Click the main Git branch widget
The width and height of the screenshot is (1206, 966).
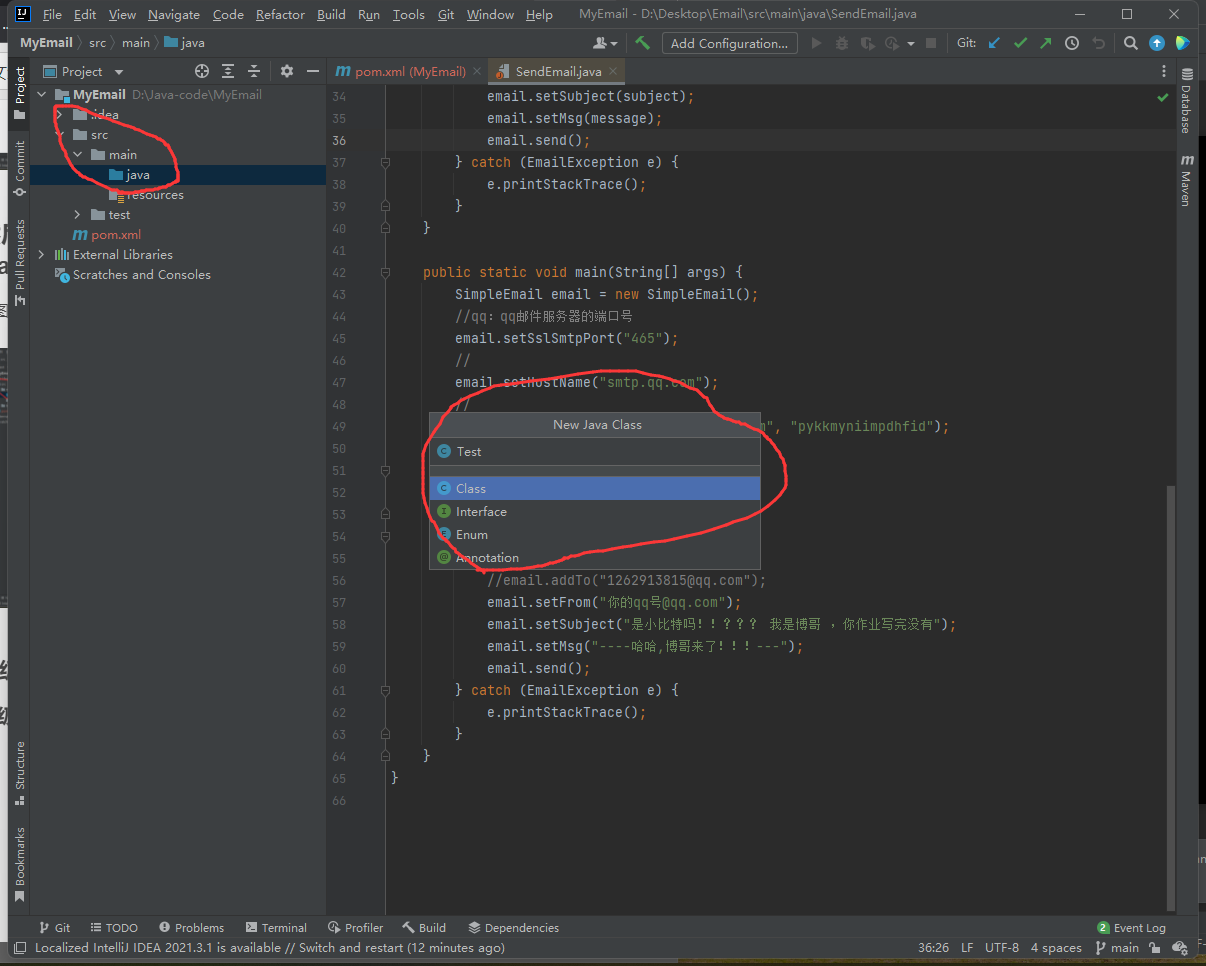(1117, 947)
